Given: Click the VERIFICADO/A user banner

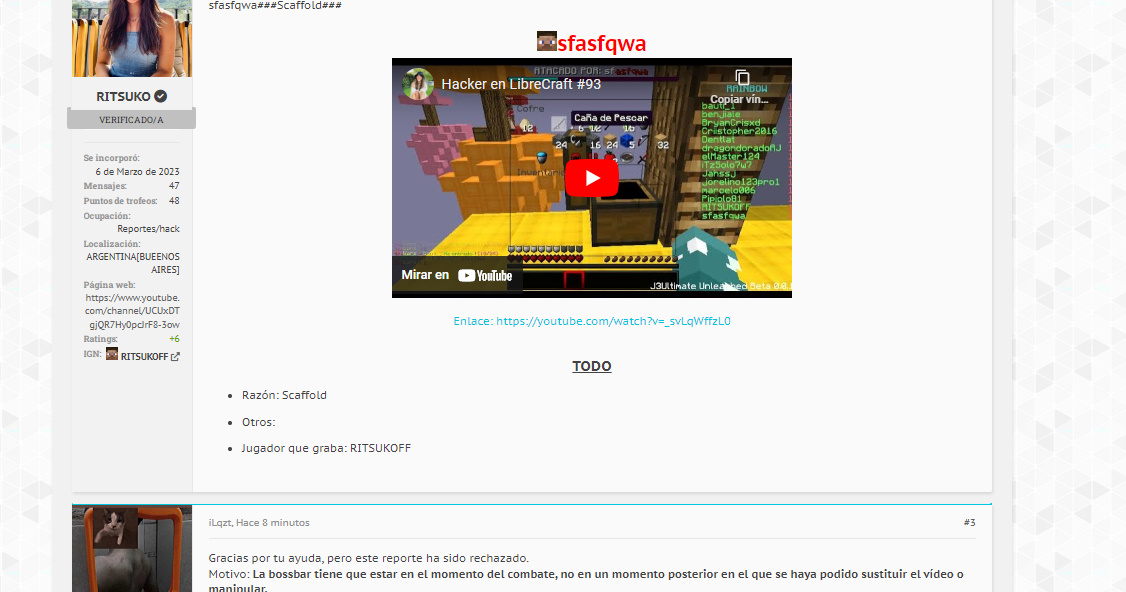Looking at the screenshot, I should [x=131, y=120].
